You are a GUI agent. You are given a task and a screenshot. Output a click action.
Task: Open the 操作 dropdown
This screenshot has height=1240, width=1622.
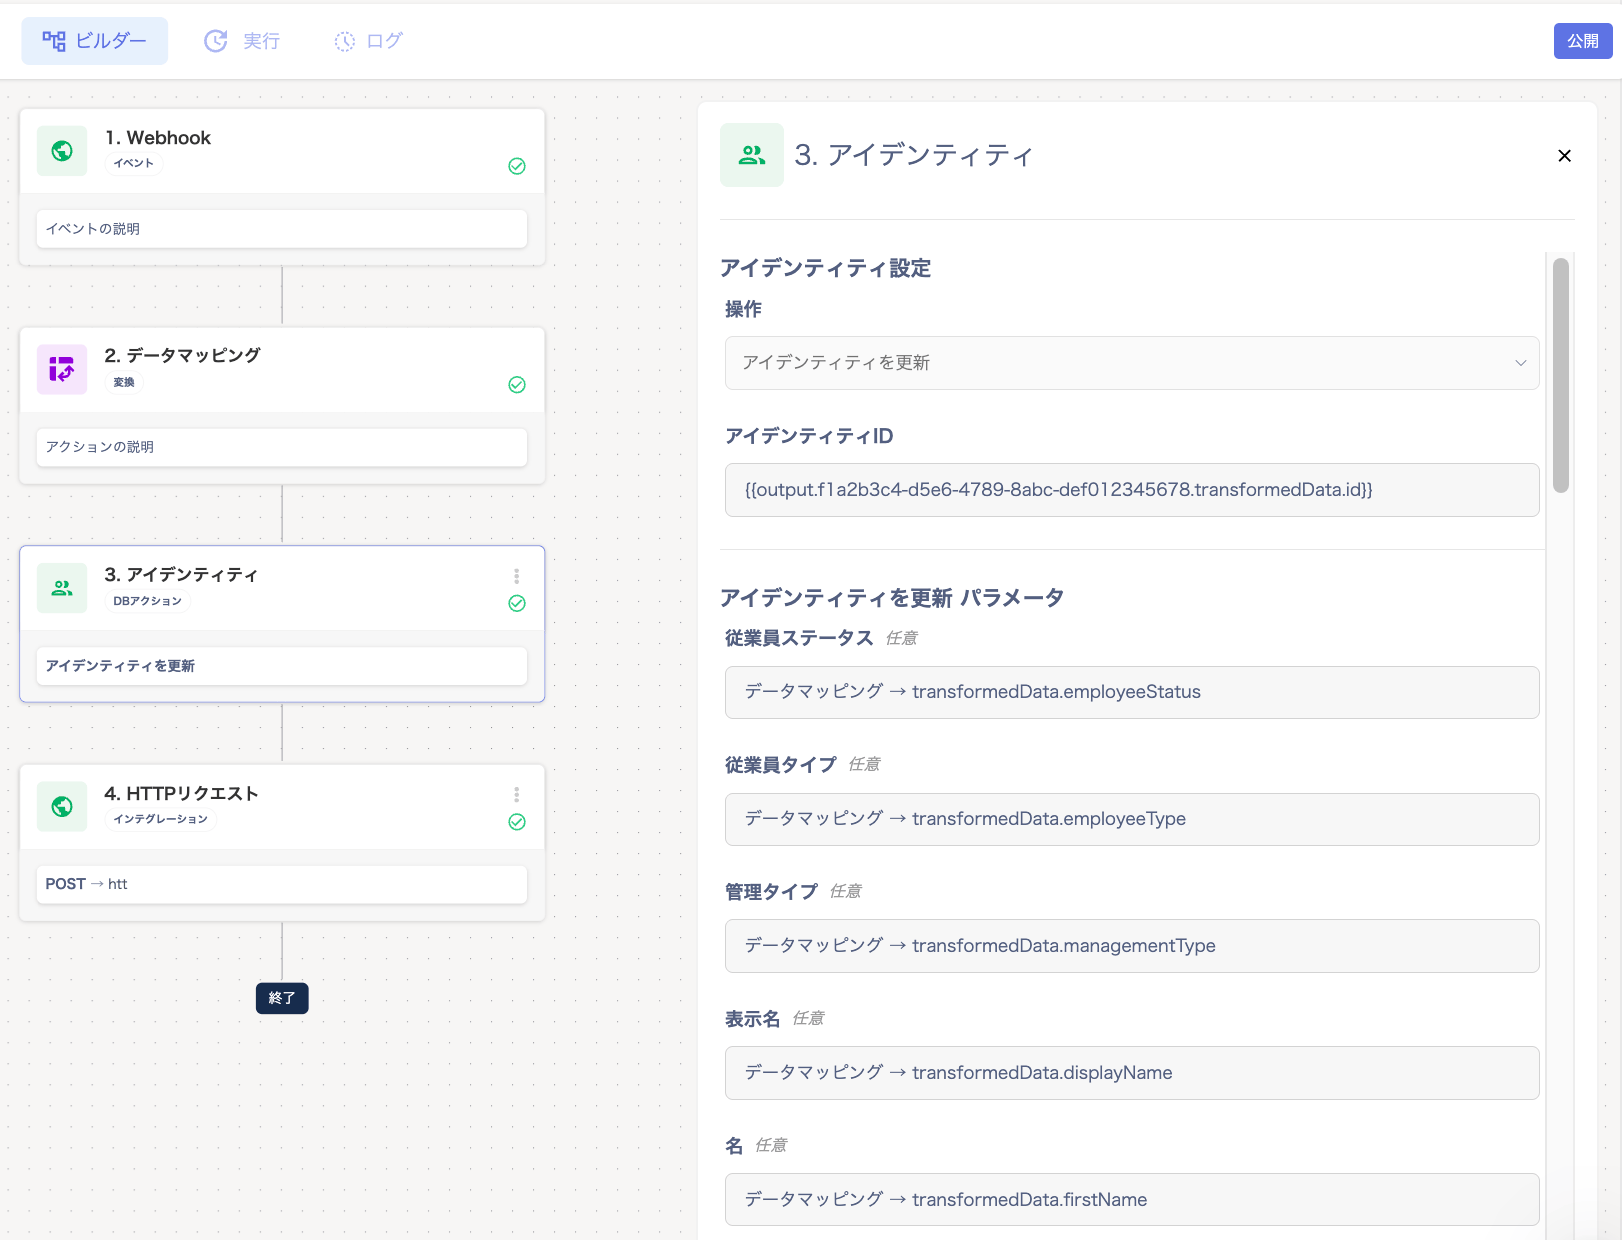[x=1132, y=363]
